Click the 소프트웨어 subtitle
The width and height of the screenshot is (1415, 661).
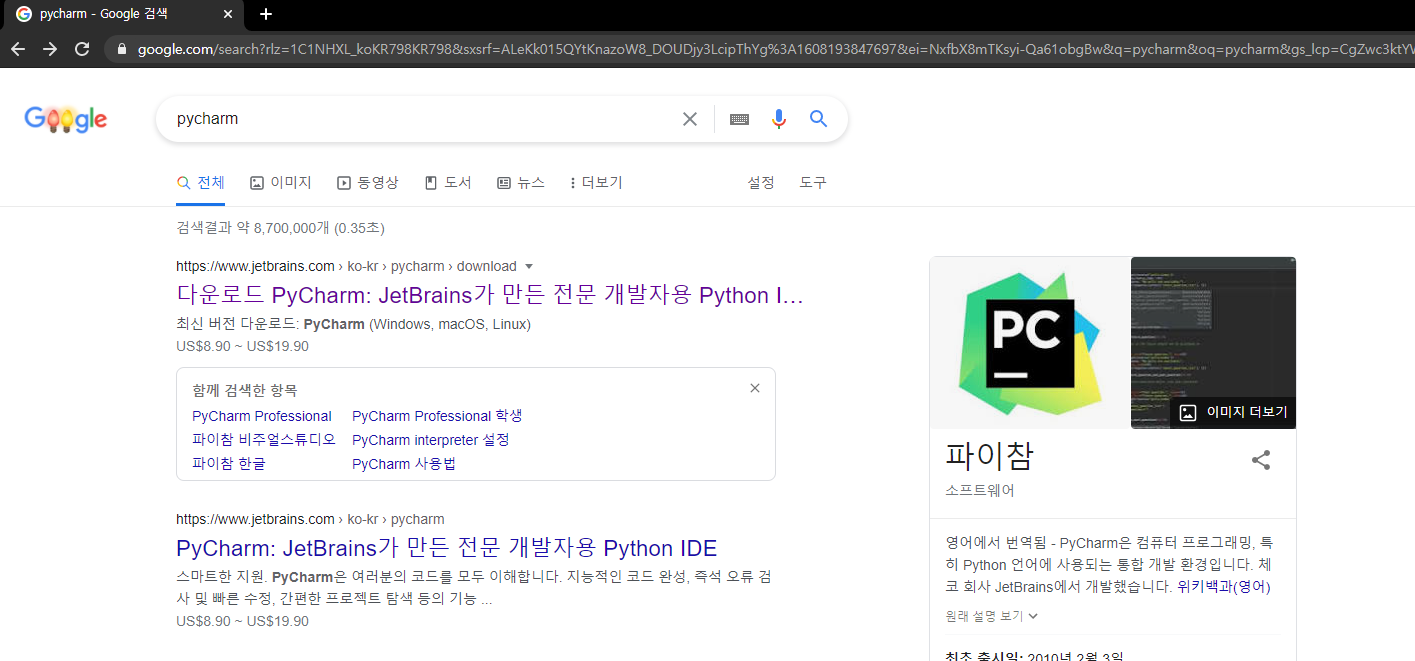[980, 491]
